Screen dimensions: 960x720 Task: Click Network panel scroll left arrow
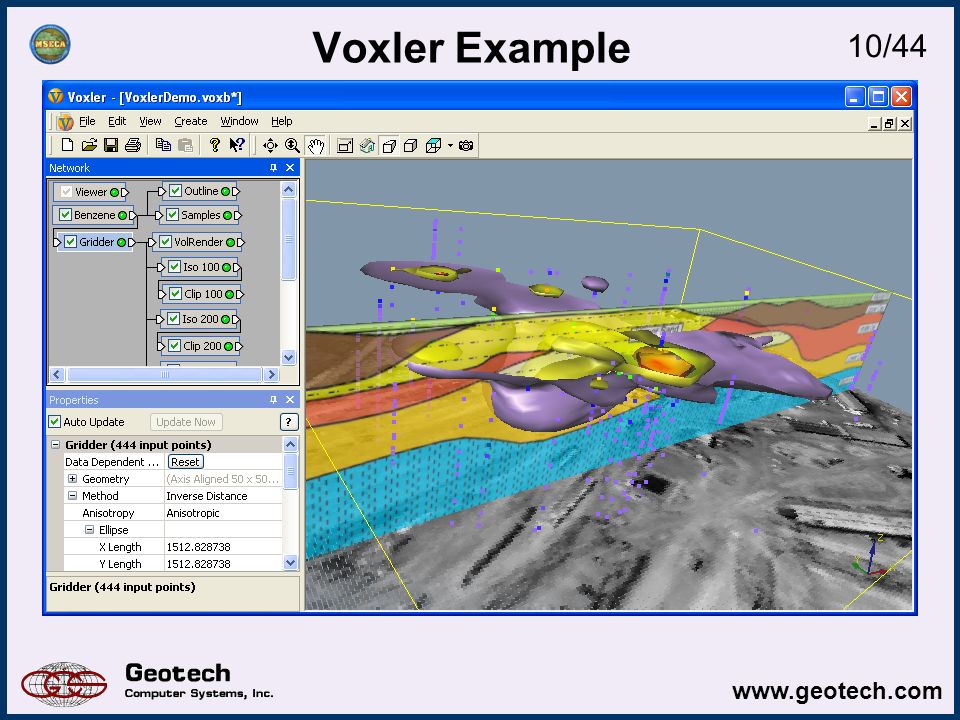click(57, 375)
